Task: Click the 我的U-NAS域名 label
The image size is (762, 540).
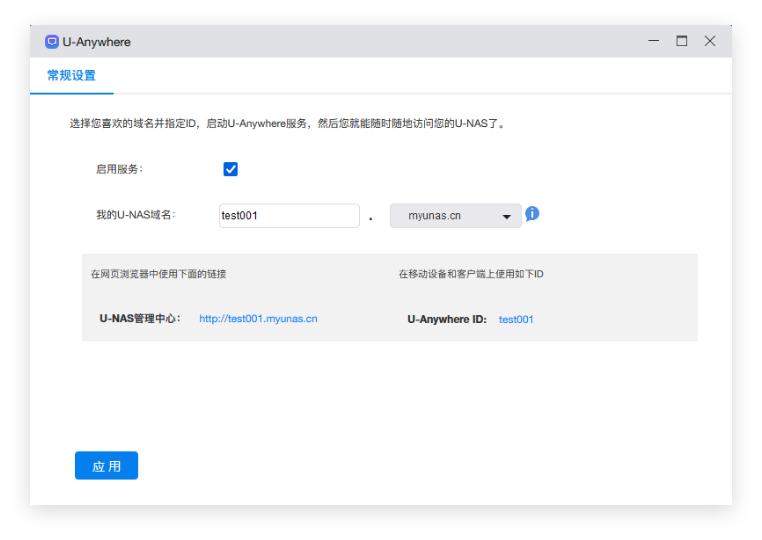Action: [x=135, y=215]
